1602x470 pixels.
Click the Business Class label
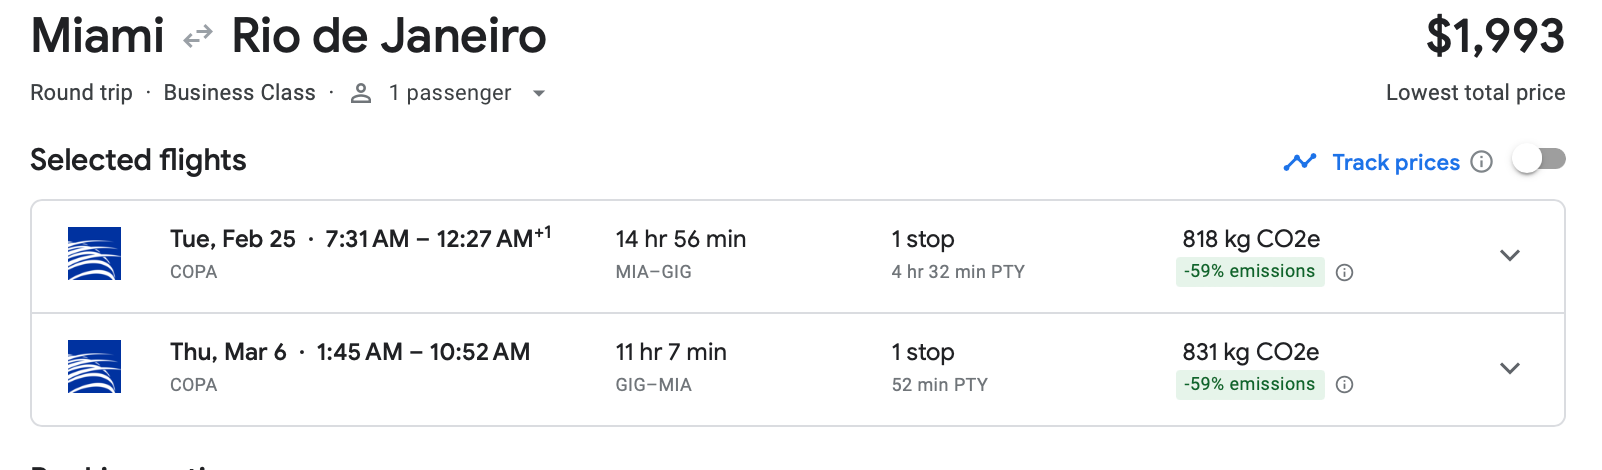coord(239,93)
